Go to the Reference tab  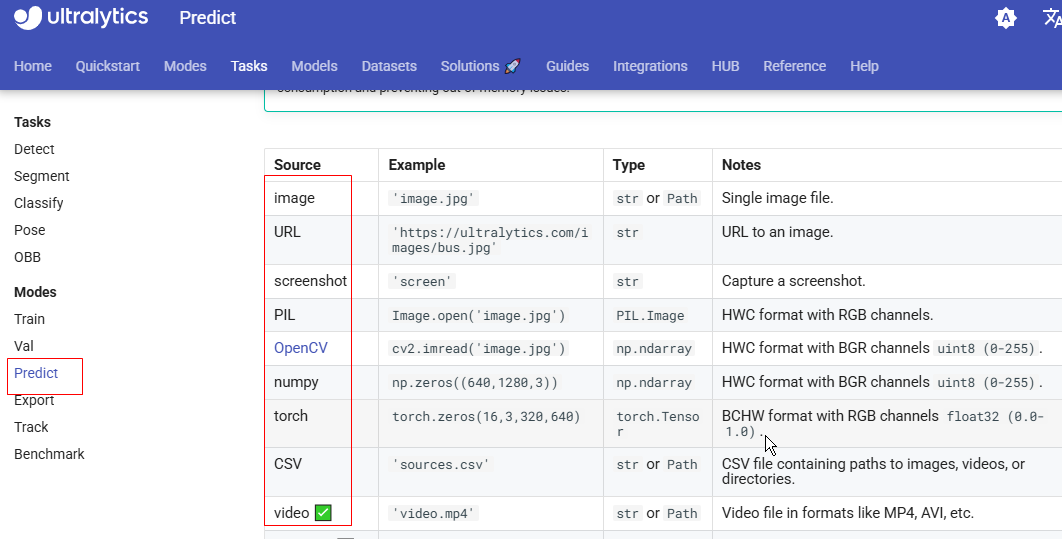[x=794, y=66]
